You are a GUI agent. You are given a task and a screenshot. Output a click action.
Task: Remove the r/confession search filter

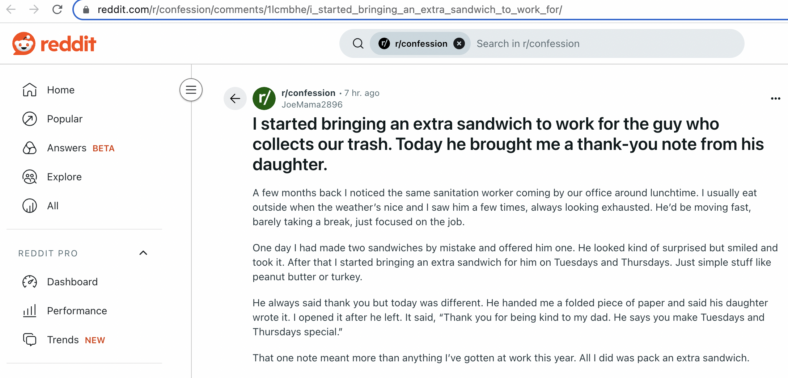point(459,44)
